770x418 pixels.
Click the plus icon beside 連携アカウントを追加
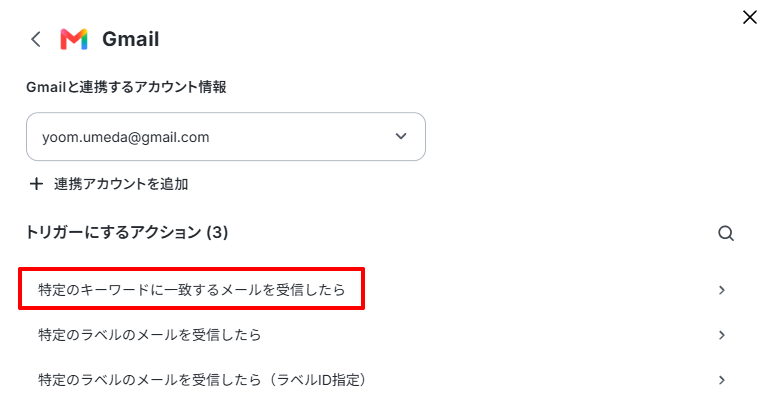(36, 184)
